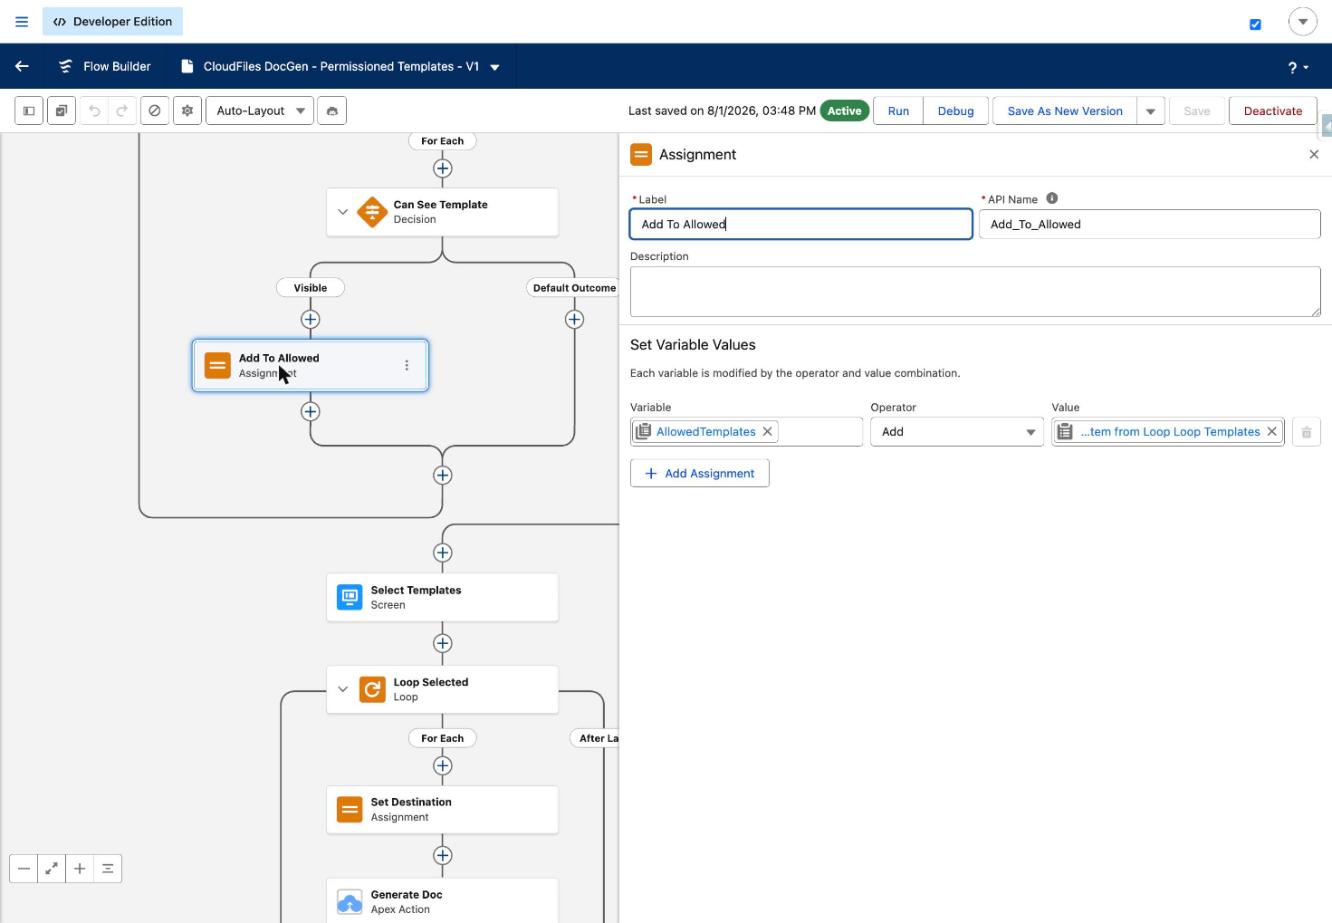The width and height of the screenshot is (1332, 923).
Task: Add element above Select Templates node
Action: 442,552
